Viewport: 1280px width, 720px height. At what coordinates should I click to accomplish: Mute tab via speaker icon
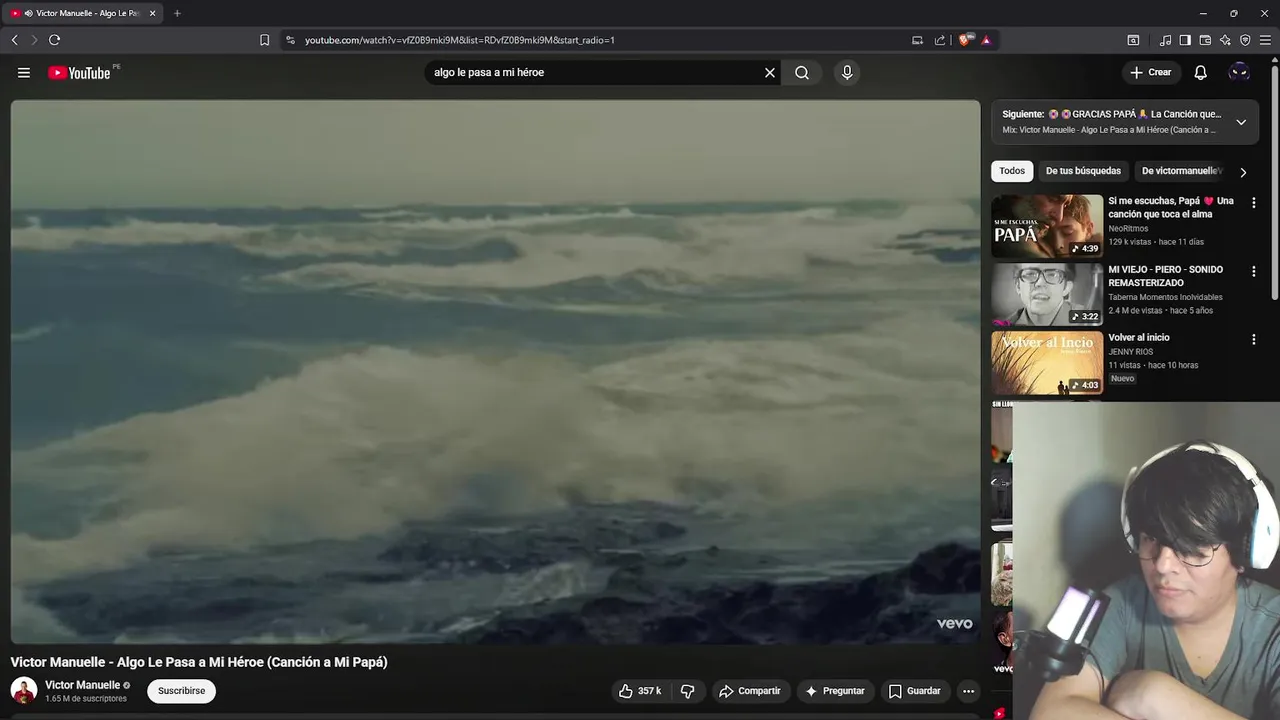pyautogui.click(x=28, y=13)
